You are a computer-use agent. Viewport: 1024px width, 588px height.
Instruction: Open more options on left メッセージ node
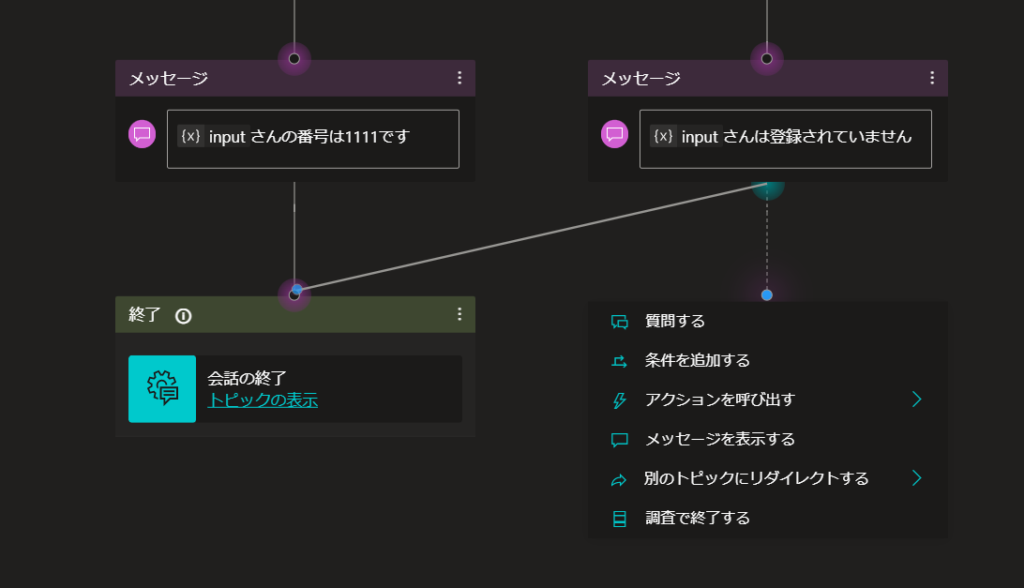click(460, 78)
